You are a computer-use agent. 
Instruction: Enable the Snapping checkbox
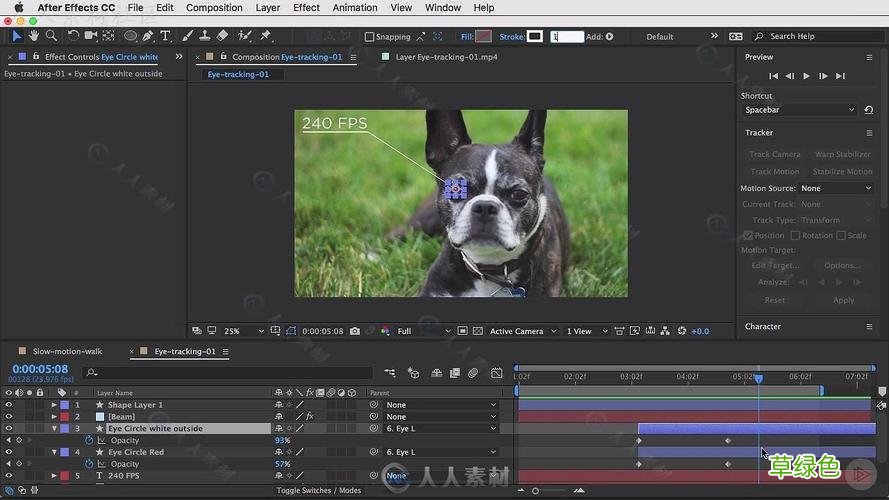click(370, 37)
